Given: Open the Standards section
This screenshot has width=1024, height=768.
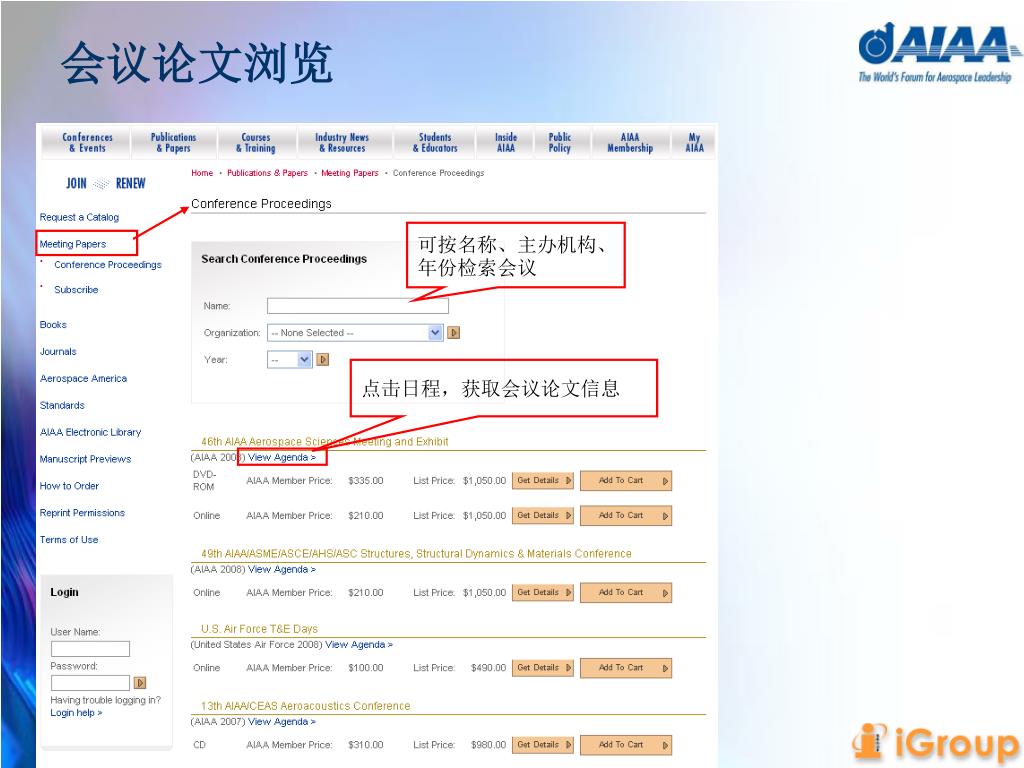Looking at the screenshot, I should tap(62, 405).
